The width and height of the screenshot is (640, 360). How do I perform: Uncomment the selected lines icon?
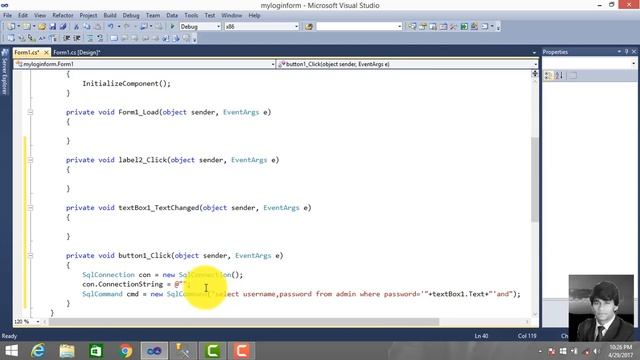tap(100, 38)
